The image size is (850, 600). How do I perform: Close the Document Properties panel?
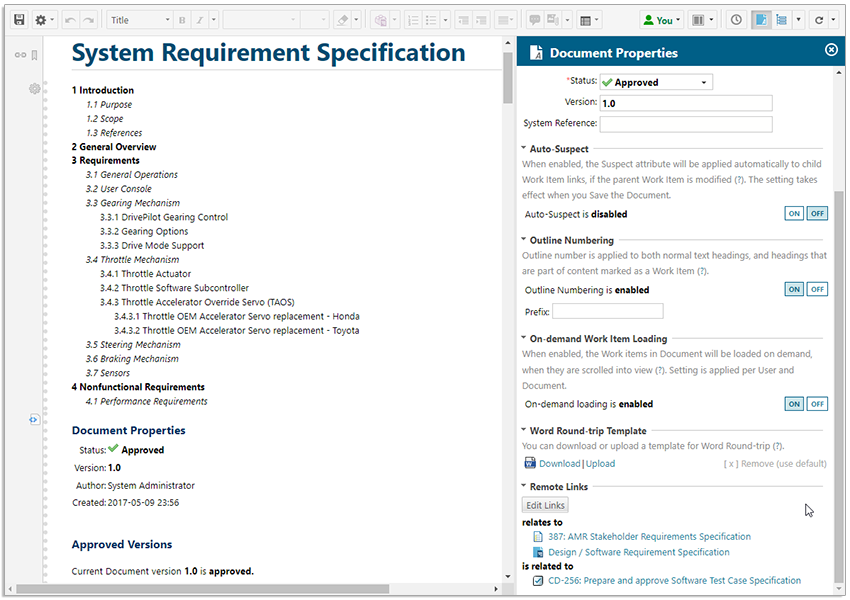pyautogui.click(x=831, y=50)
